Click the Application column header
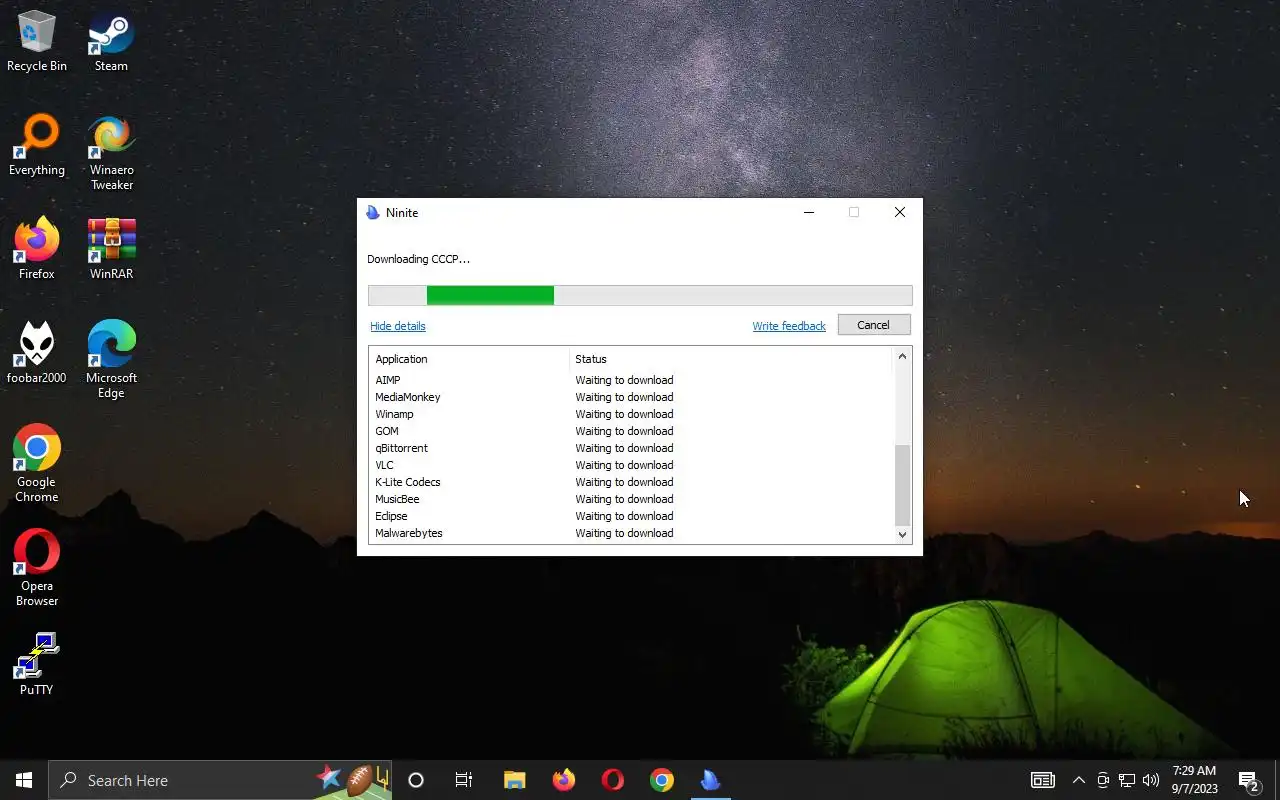The height and width of the screenshot is (800, 1280). [469, 359]
